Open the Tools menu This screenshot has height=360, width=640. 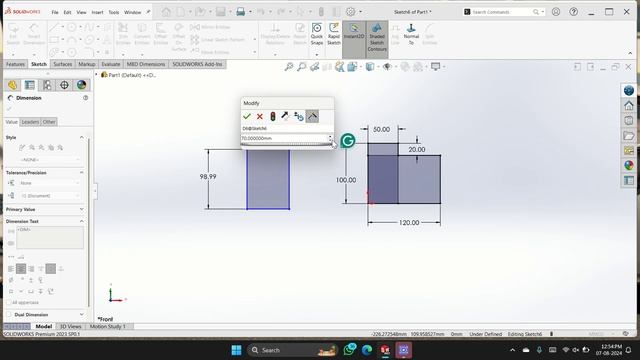113,12
